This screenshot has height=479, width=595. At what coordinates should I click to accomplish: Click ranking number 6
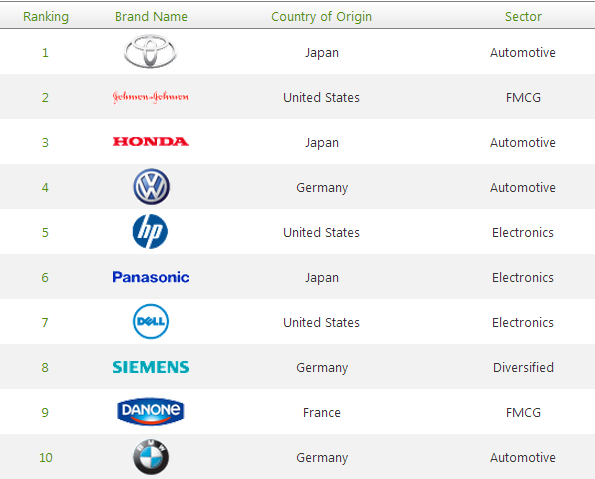(x=45, y=277)
